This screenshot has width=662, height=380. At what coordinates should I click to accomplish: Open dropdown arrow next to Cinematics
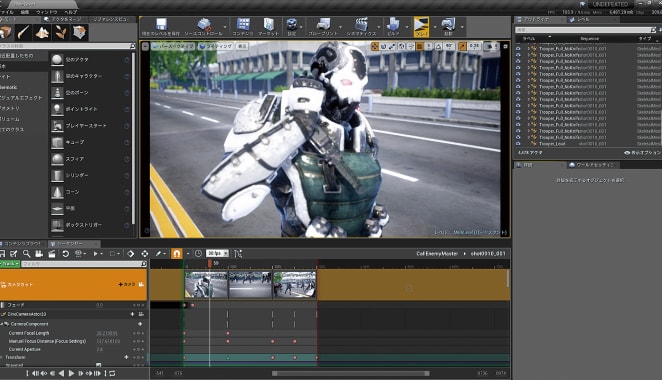pos(379,27)
